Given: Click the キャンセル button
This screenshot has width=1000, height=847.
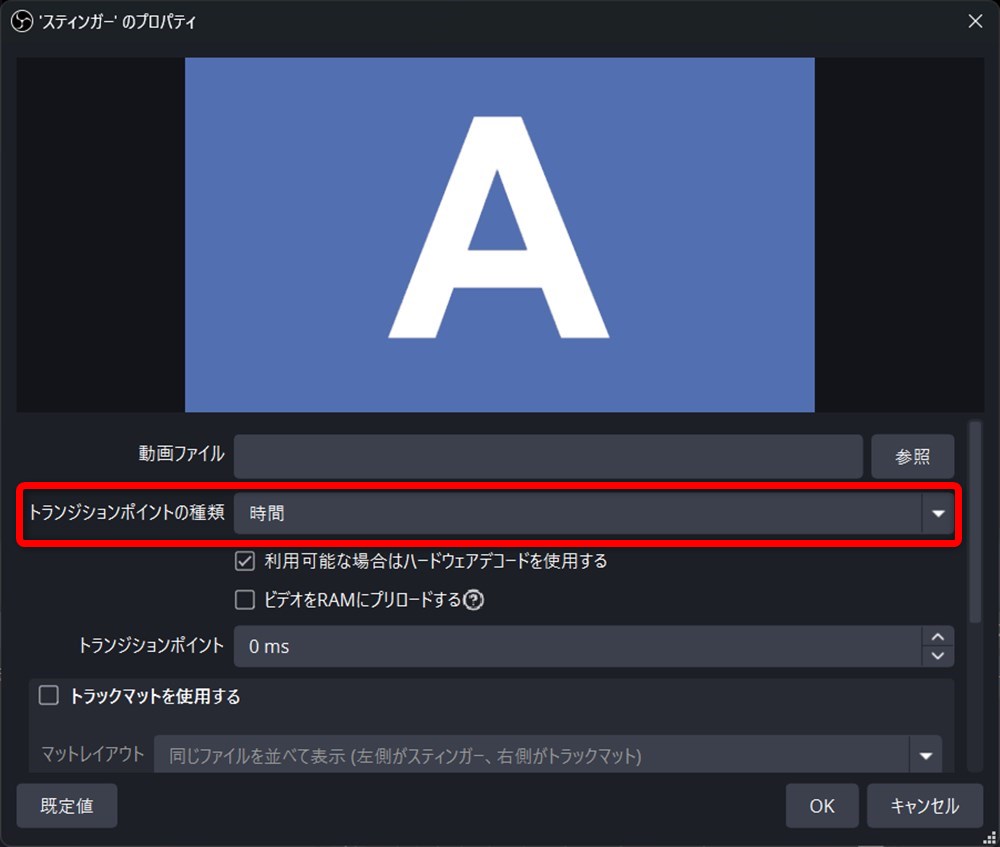Looking at the screenshot, I should pyautogui.click(x=925, y=806).
